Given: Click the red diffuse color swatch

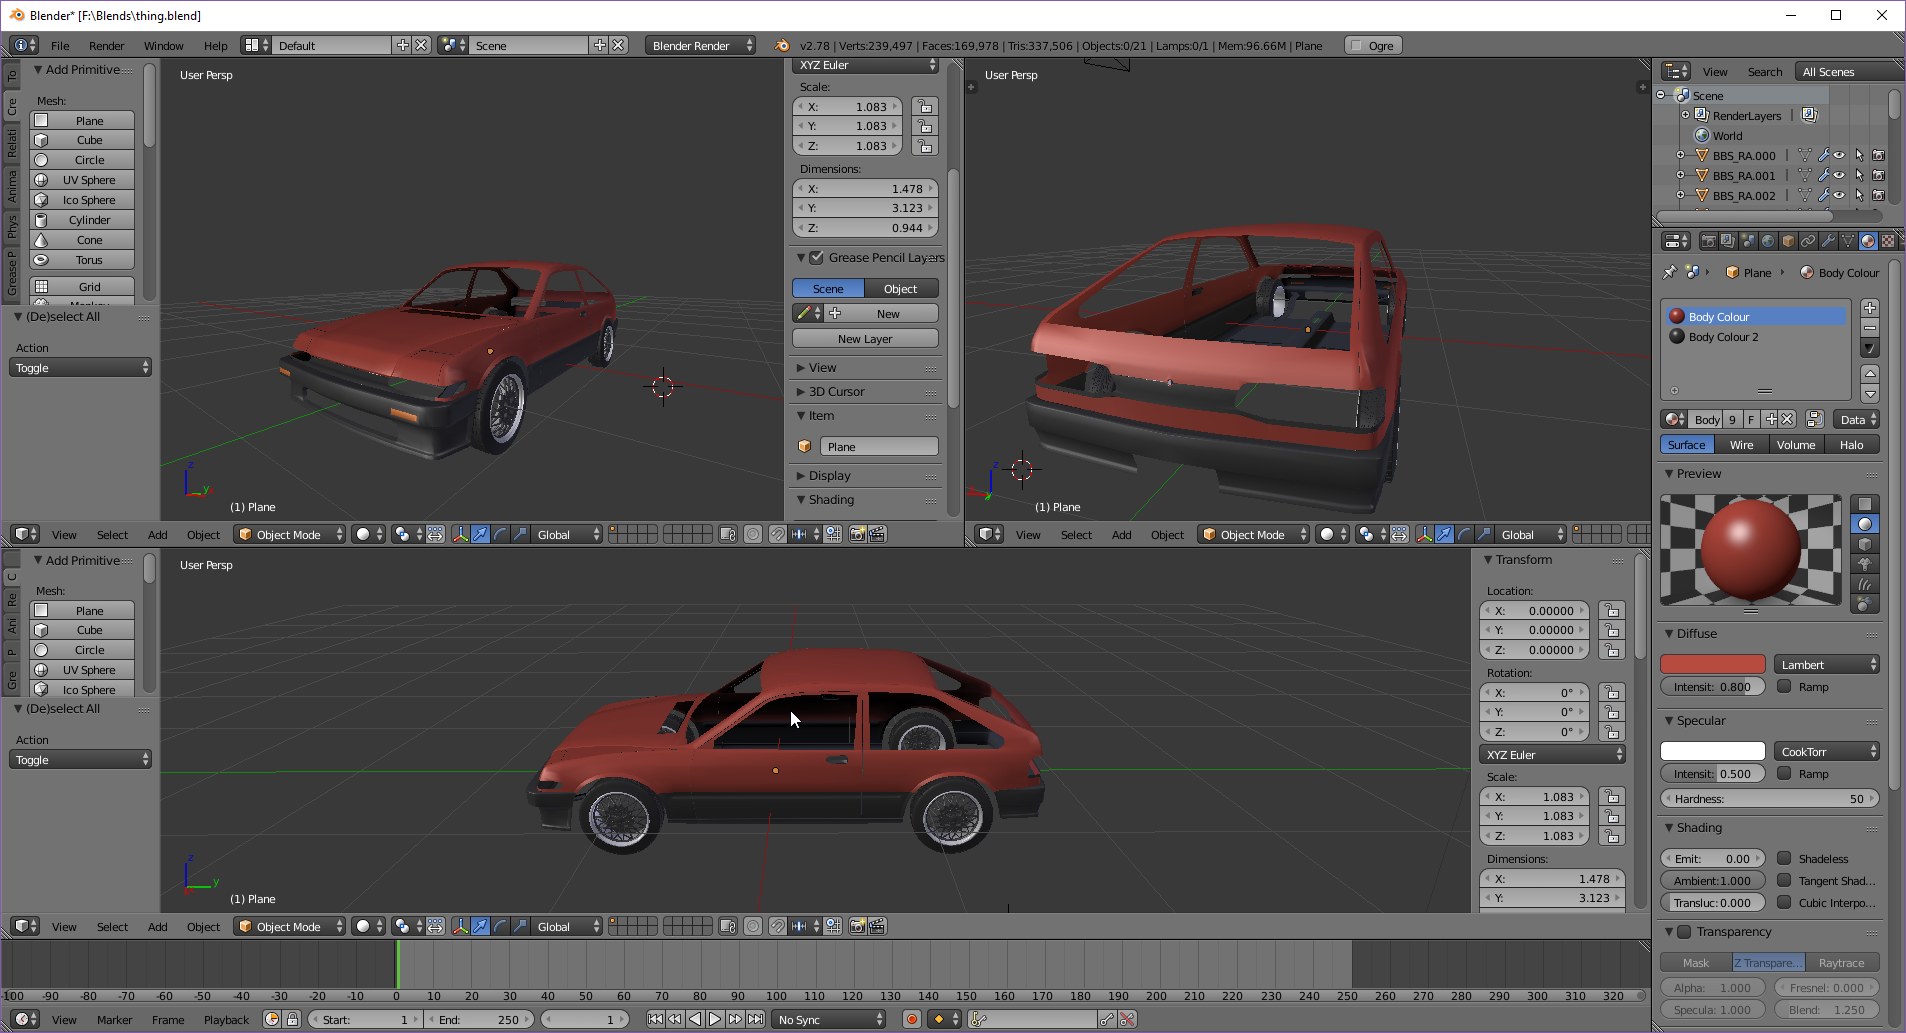Looking at the screenshot, I should 1712,665.
